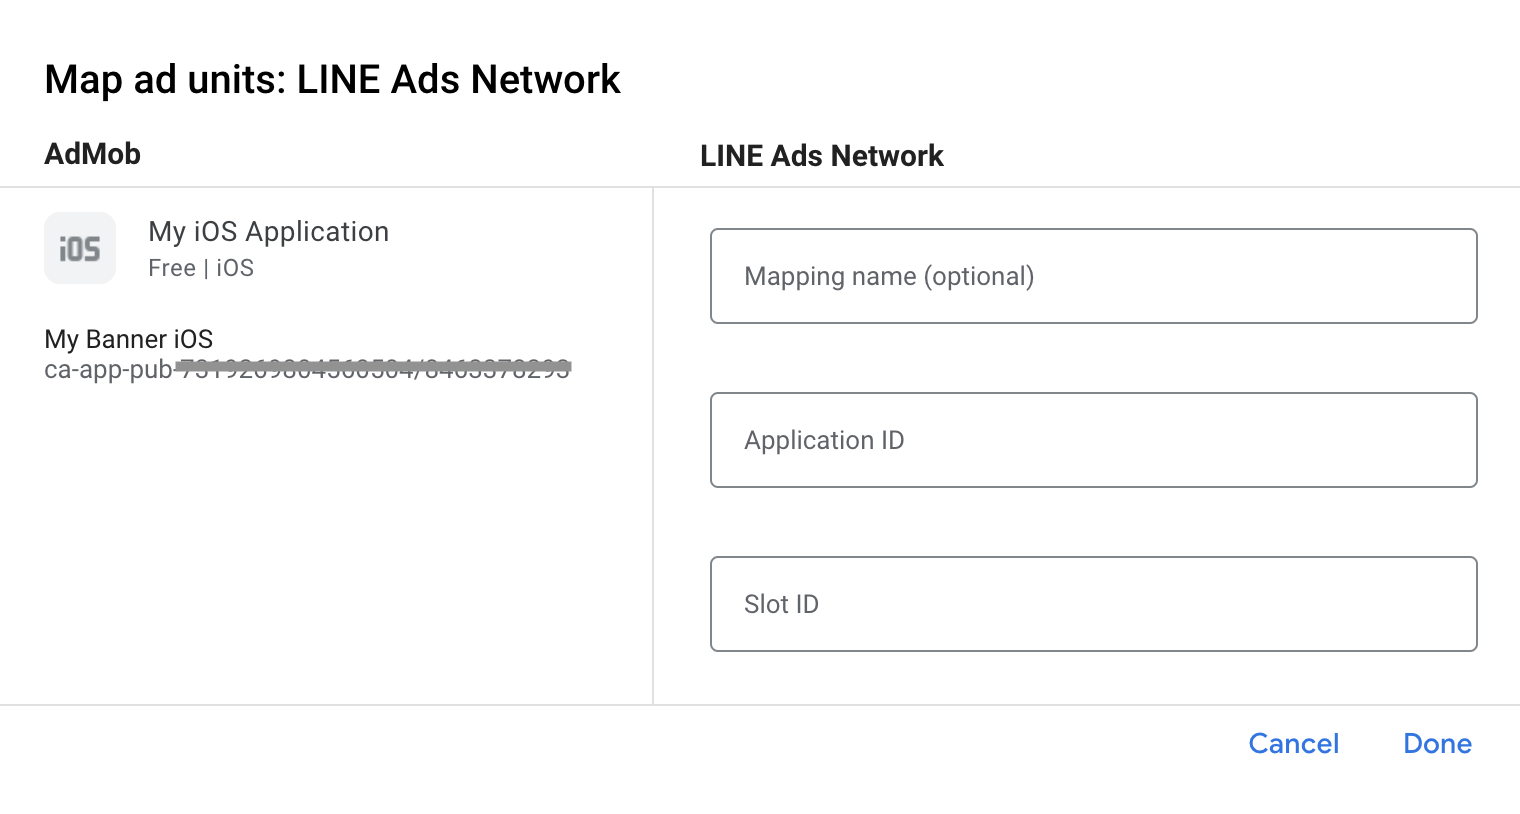The width and height of the screenshot is (1520, 814).
Task: Click the Slot ID placeholder text
Action: [781, 604]
